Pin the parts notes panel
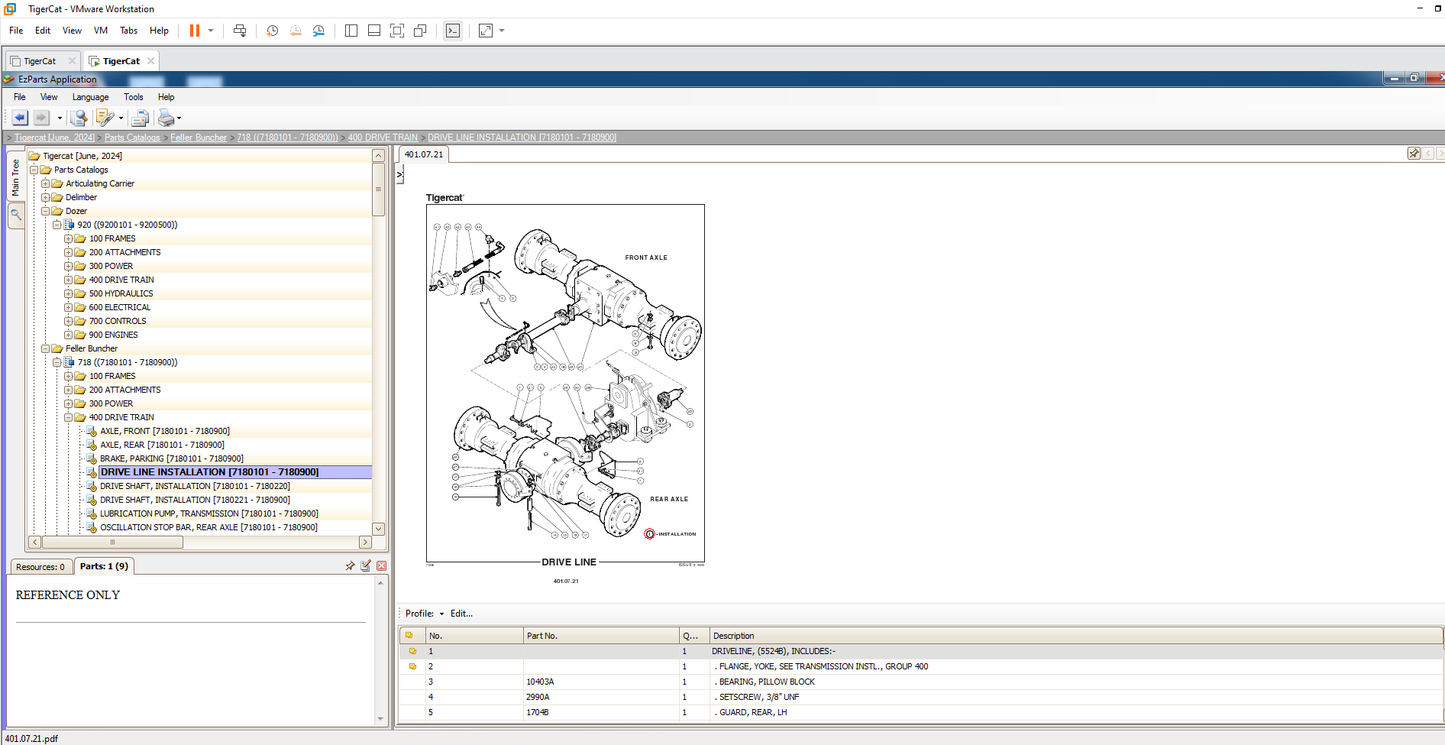Screen dimensions: 1445x745 pos(350,566)
